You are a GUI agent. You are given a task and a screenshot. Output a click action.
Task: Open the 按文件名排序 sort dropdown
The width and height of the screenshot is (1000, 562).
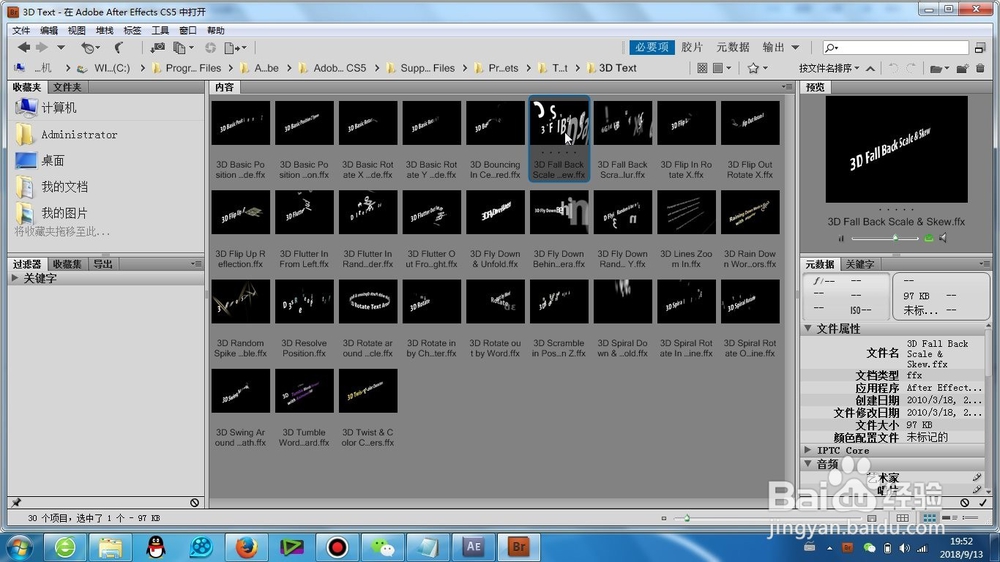[828, 68]
